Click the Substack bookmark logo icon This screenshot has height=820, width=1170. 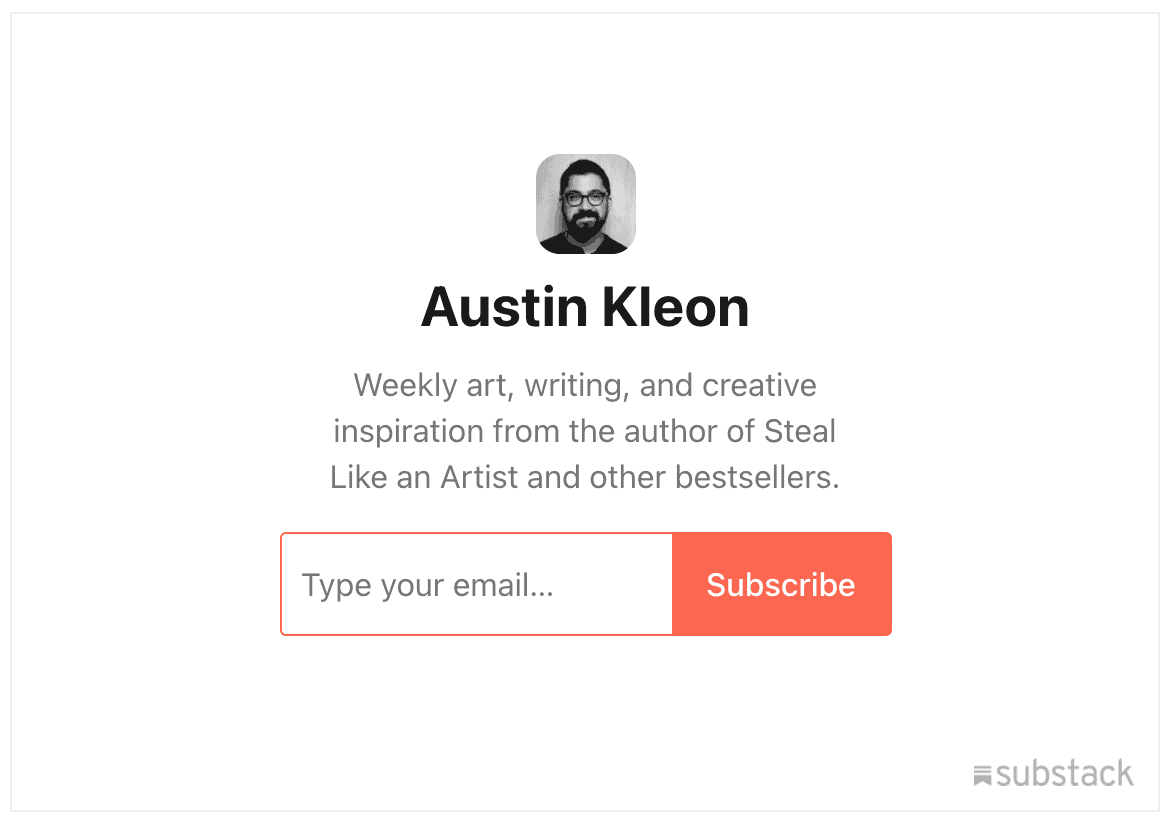pos(982,775)
